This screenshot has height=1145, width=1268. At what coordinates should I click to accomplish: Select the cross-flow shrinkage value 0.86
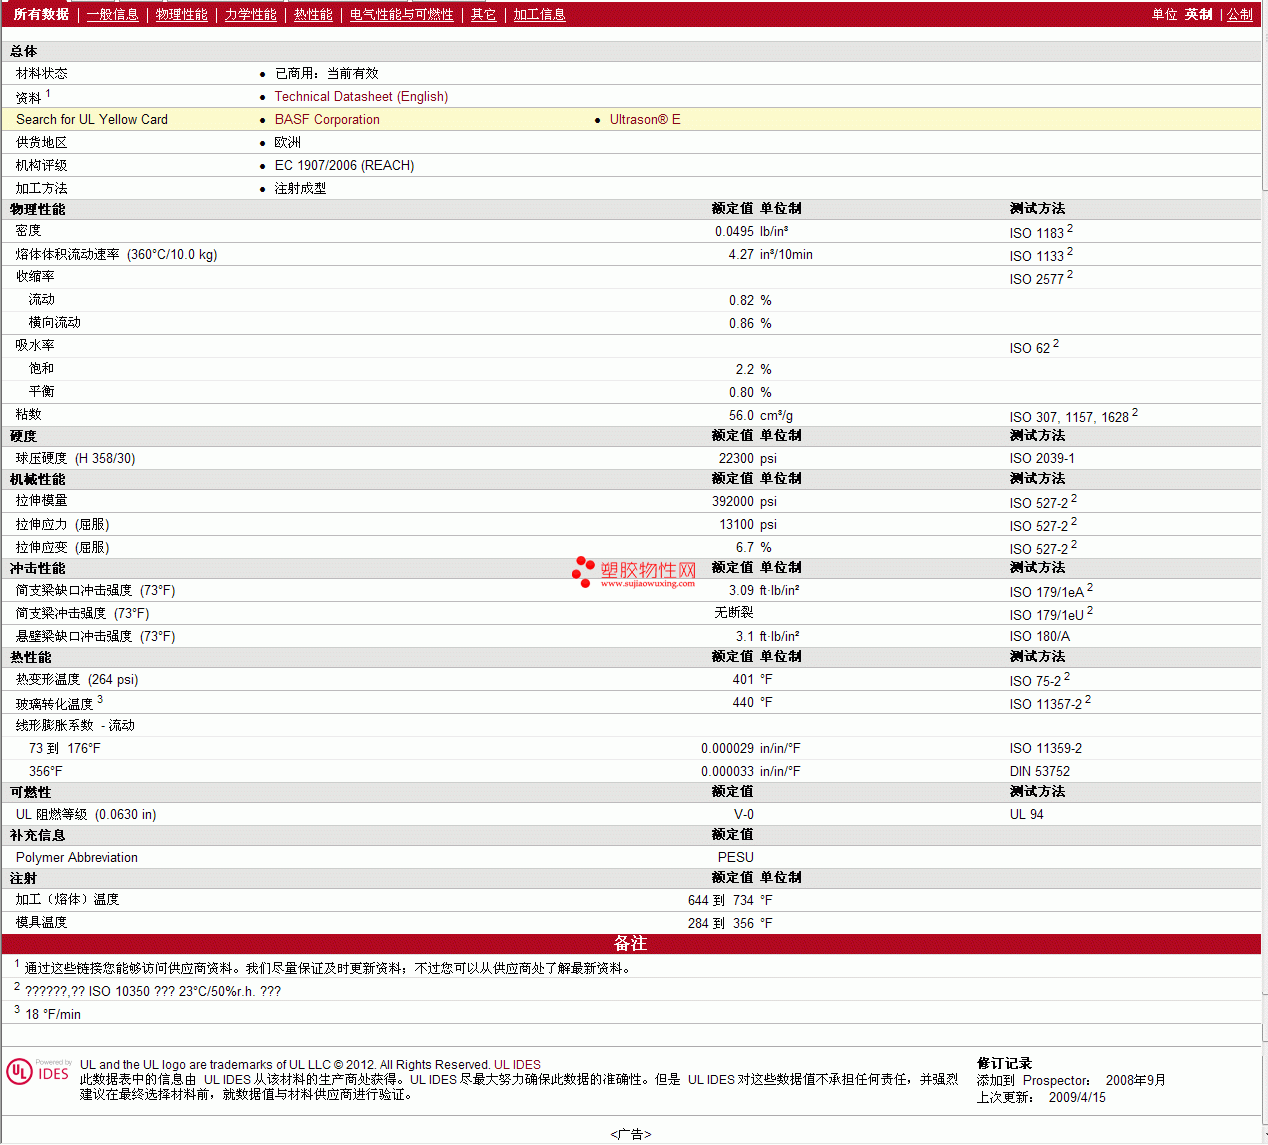pyautogui.click(x=741, y=323)
